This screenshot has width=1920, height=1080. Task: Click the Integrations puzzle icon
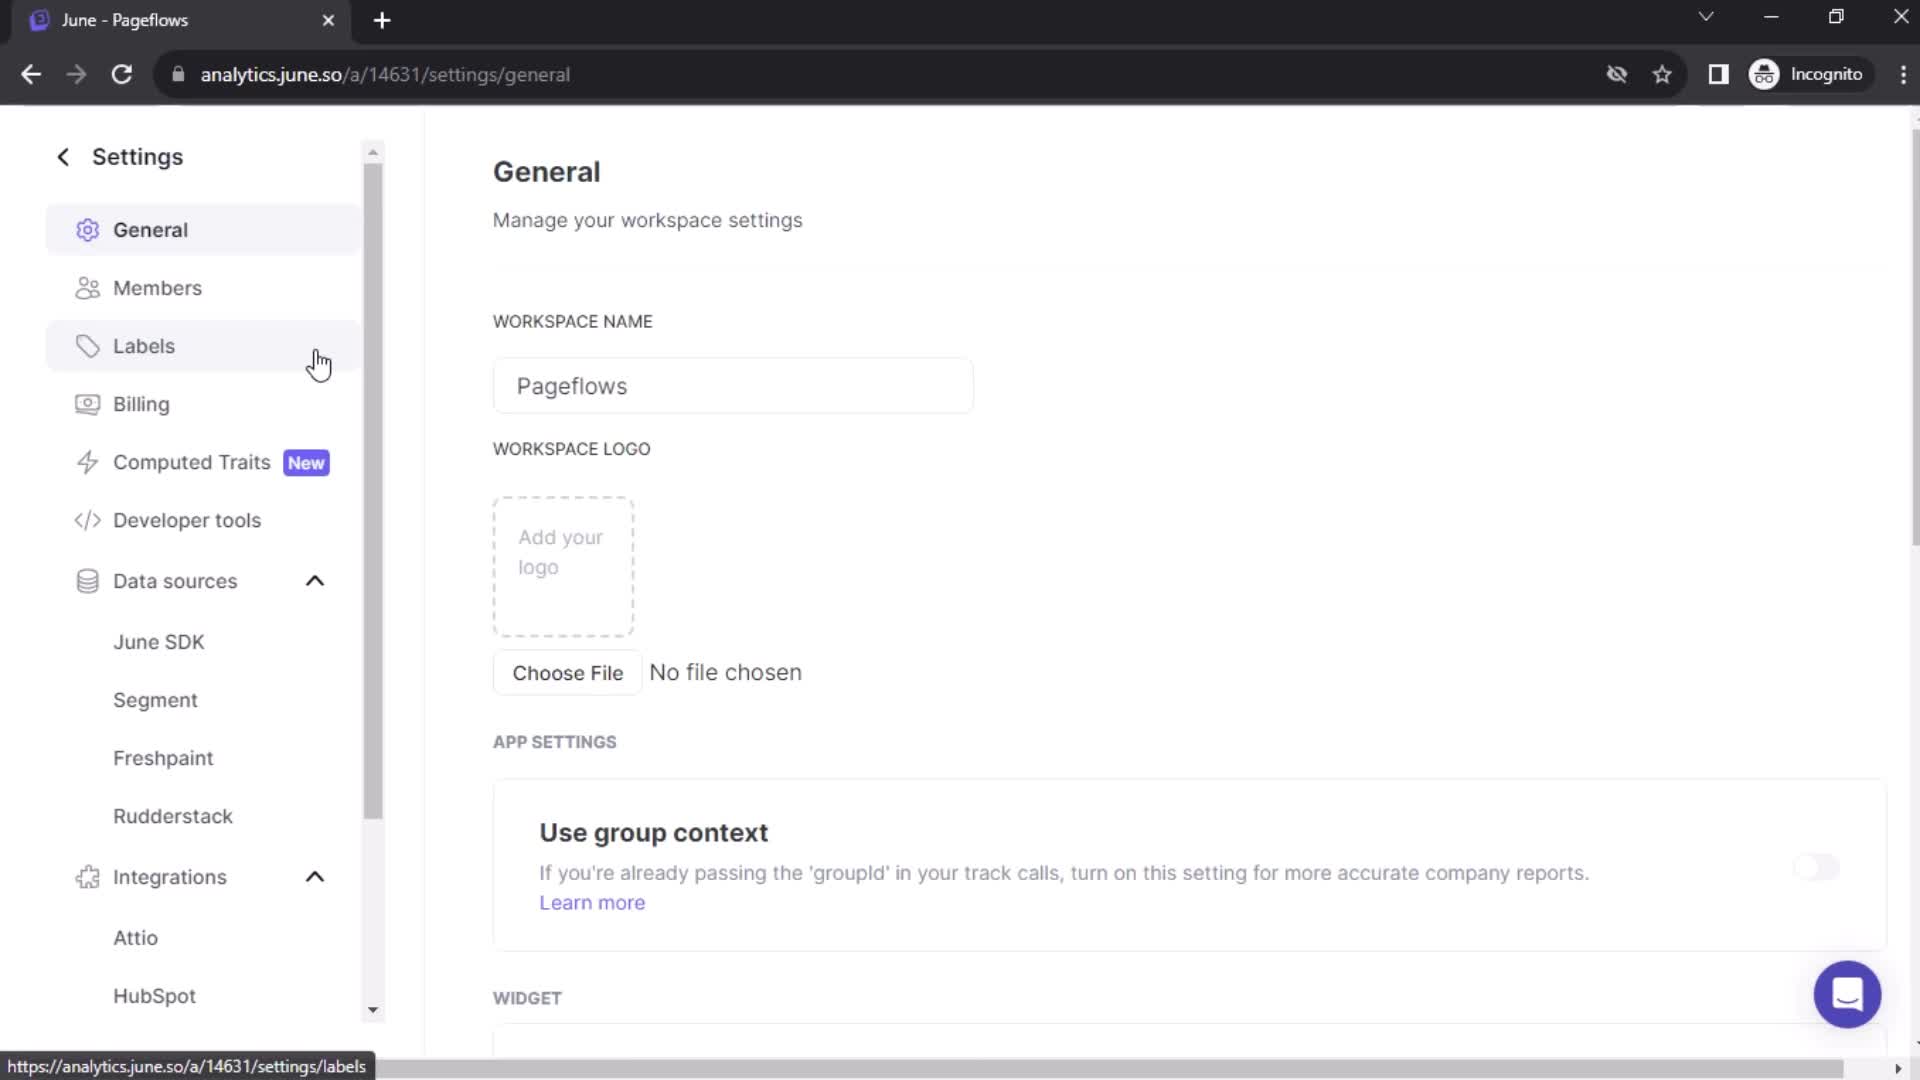click(88, 877)
